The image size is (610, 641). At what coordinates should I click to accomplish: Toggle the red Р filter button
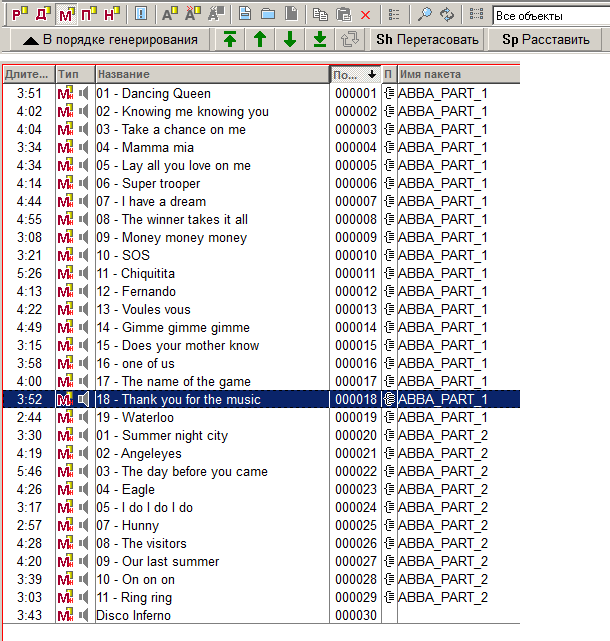click(20, 15)
